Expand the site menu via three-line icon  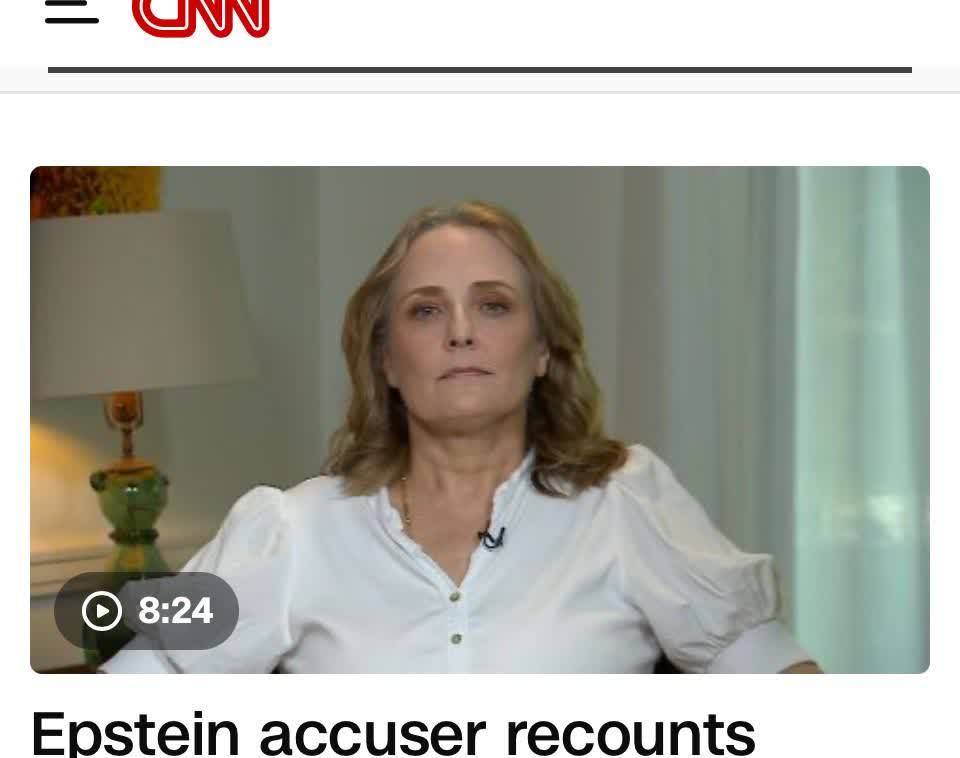tap(72, 12)
